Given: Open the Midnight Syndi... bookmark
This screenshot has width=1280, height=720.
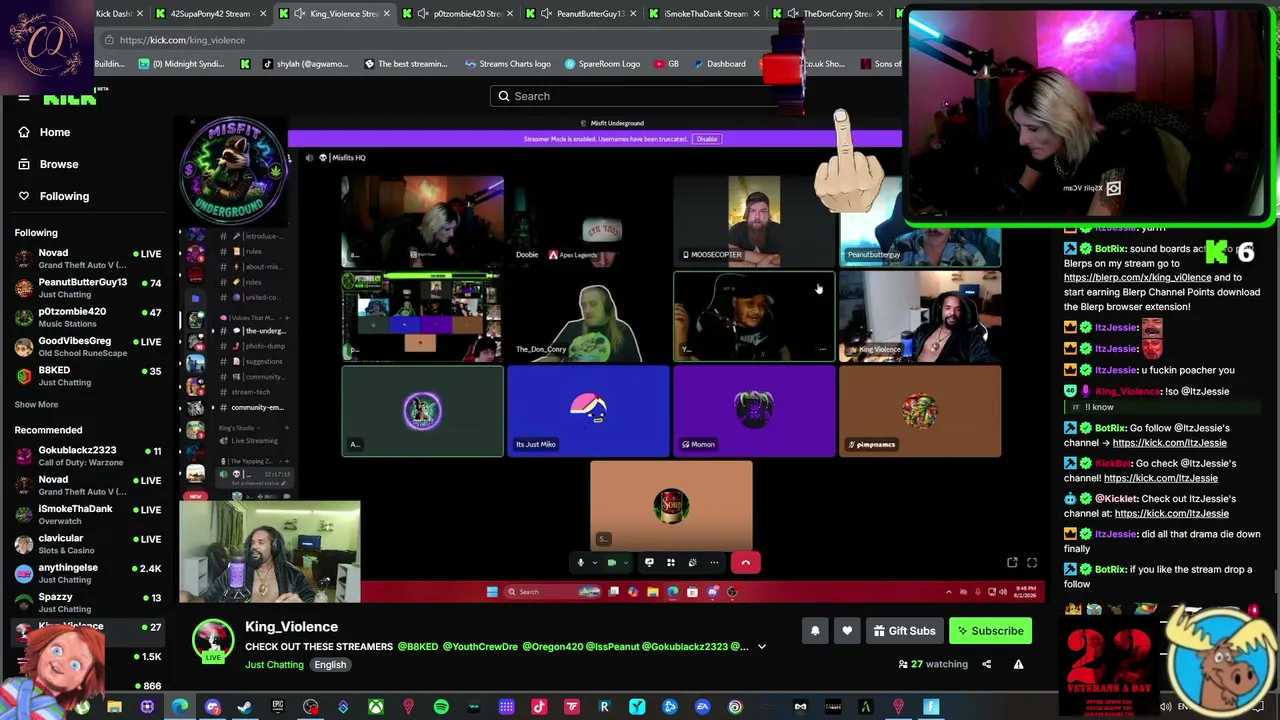Looking at the screenshot, I should click(181, 64).
